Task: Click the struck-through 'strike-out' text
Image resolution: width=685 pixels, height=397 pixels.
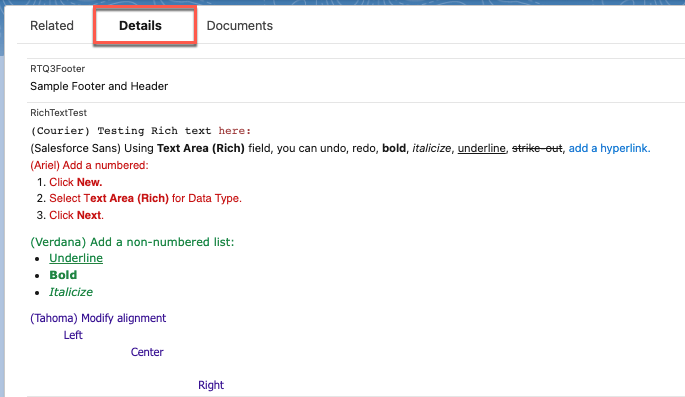Action: tap(537, 148)
